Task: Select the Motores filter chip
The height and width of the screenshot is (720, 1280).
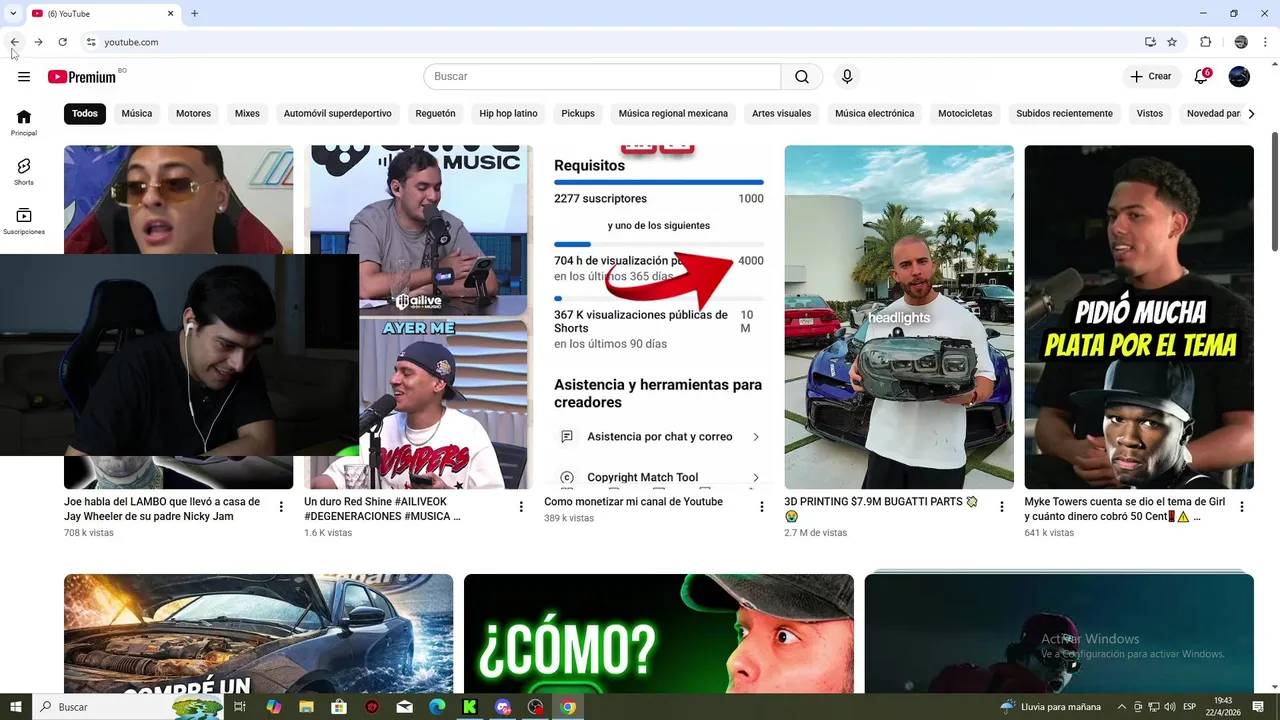Action: 193,114
